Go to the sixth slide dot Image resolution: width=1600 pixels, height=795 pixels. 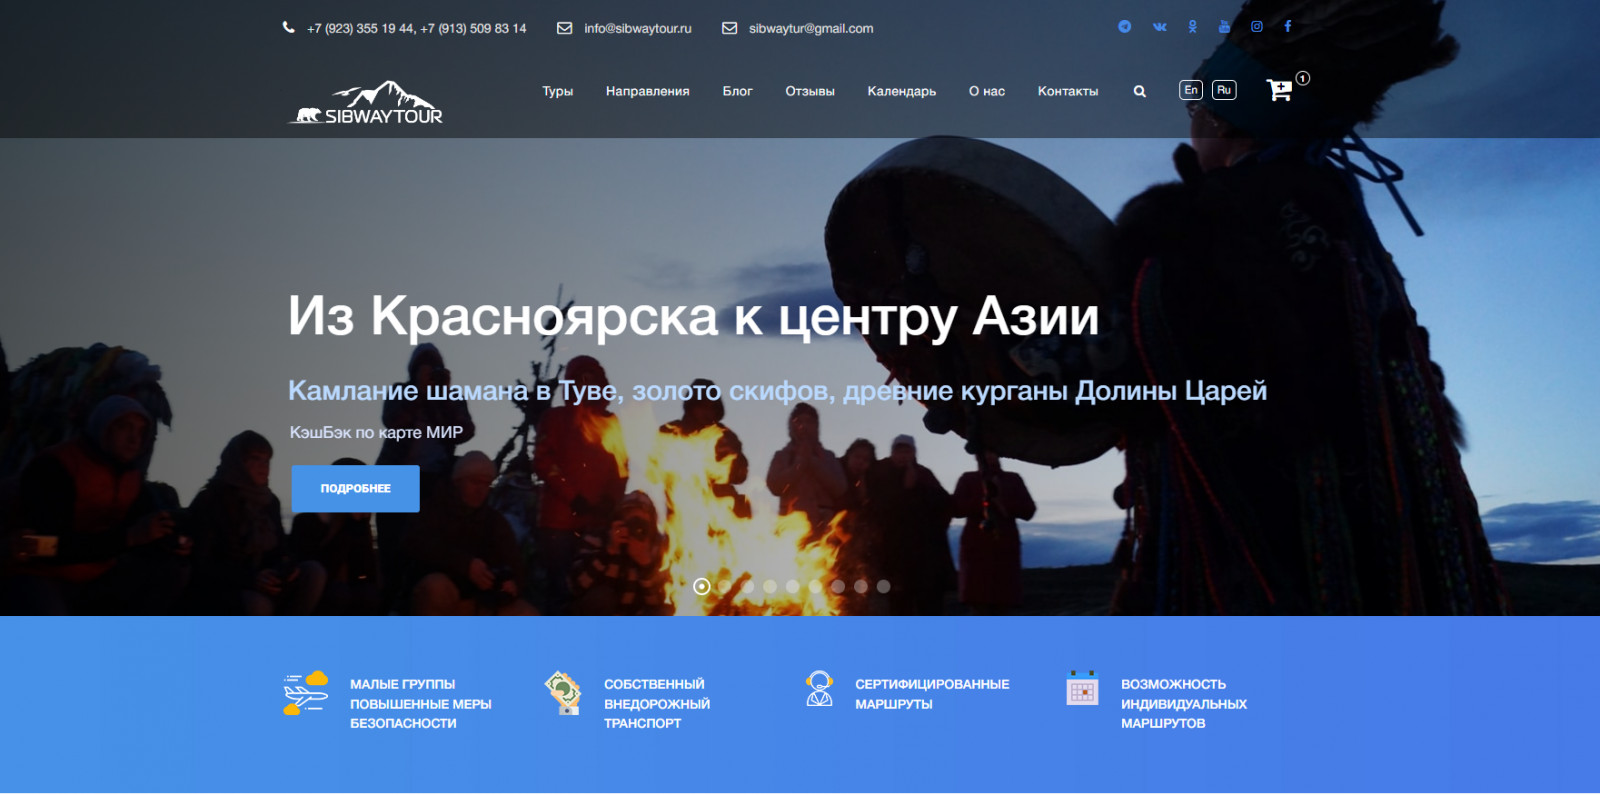[815, 587]
